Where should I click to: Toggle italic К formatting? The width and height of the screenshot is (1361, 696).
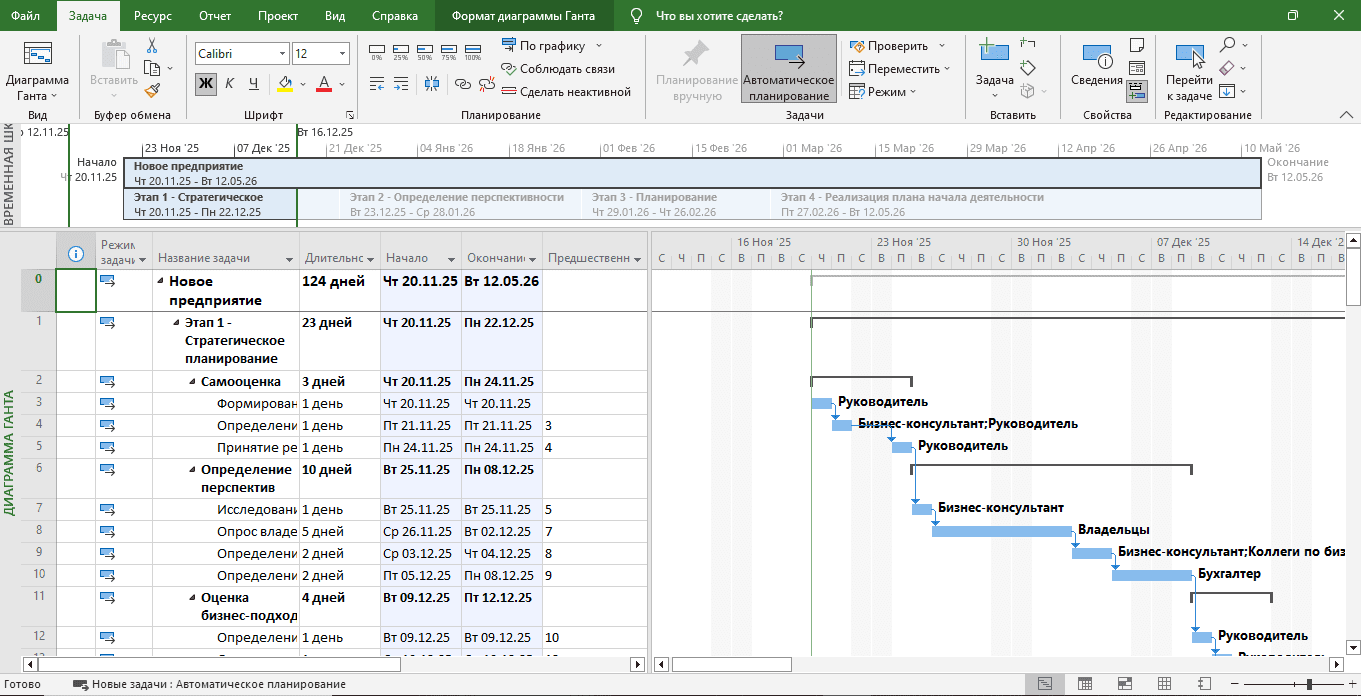click(x=229, y=83)
